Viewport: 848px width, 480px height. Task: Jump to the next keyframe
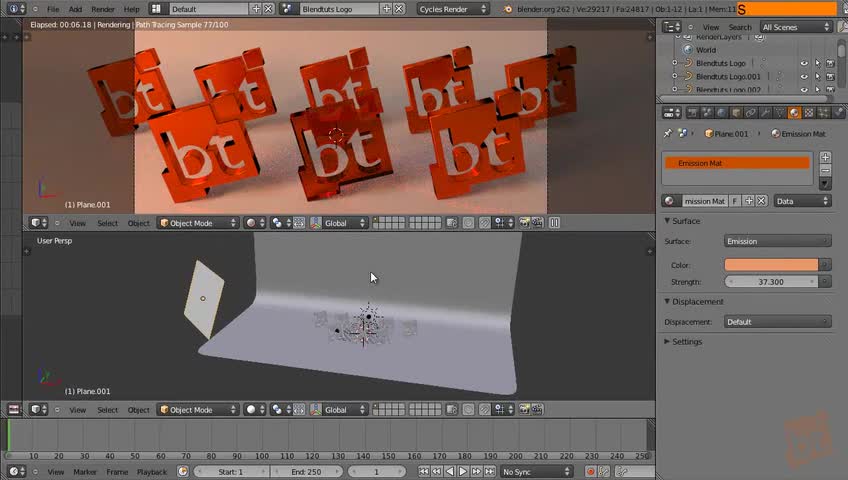coord(476,471)
